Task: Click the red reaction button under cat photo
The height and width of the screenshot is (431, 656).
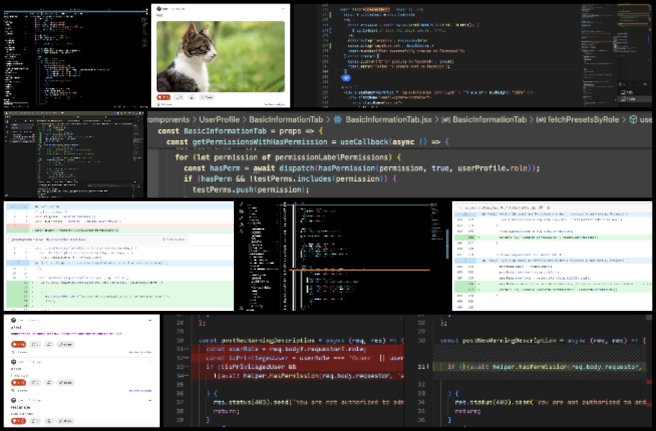Action: coord(163,97)
